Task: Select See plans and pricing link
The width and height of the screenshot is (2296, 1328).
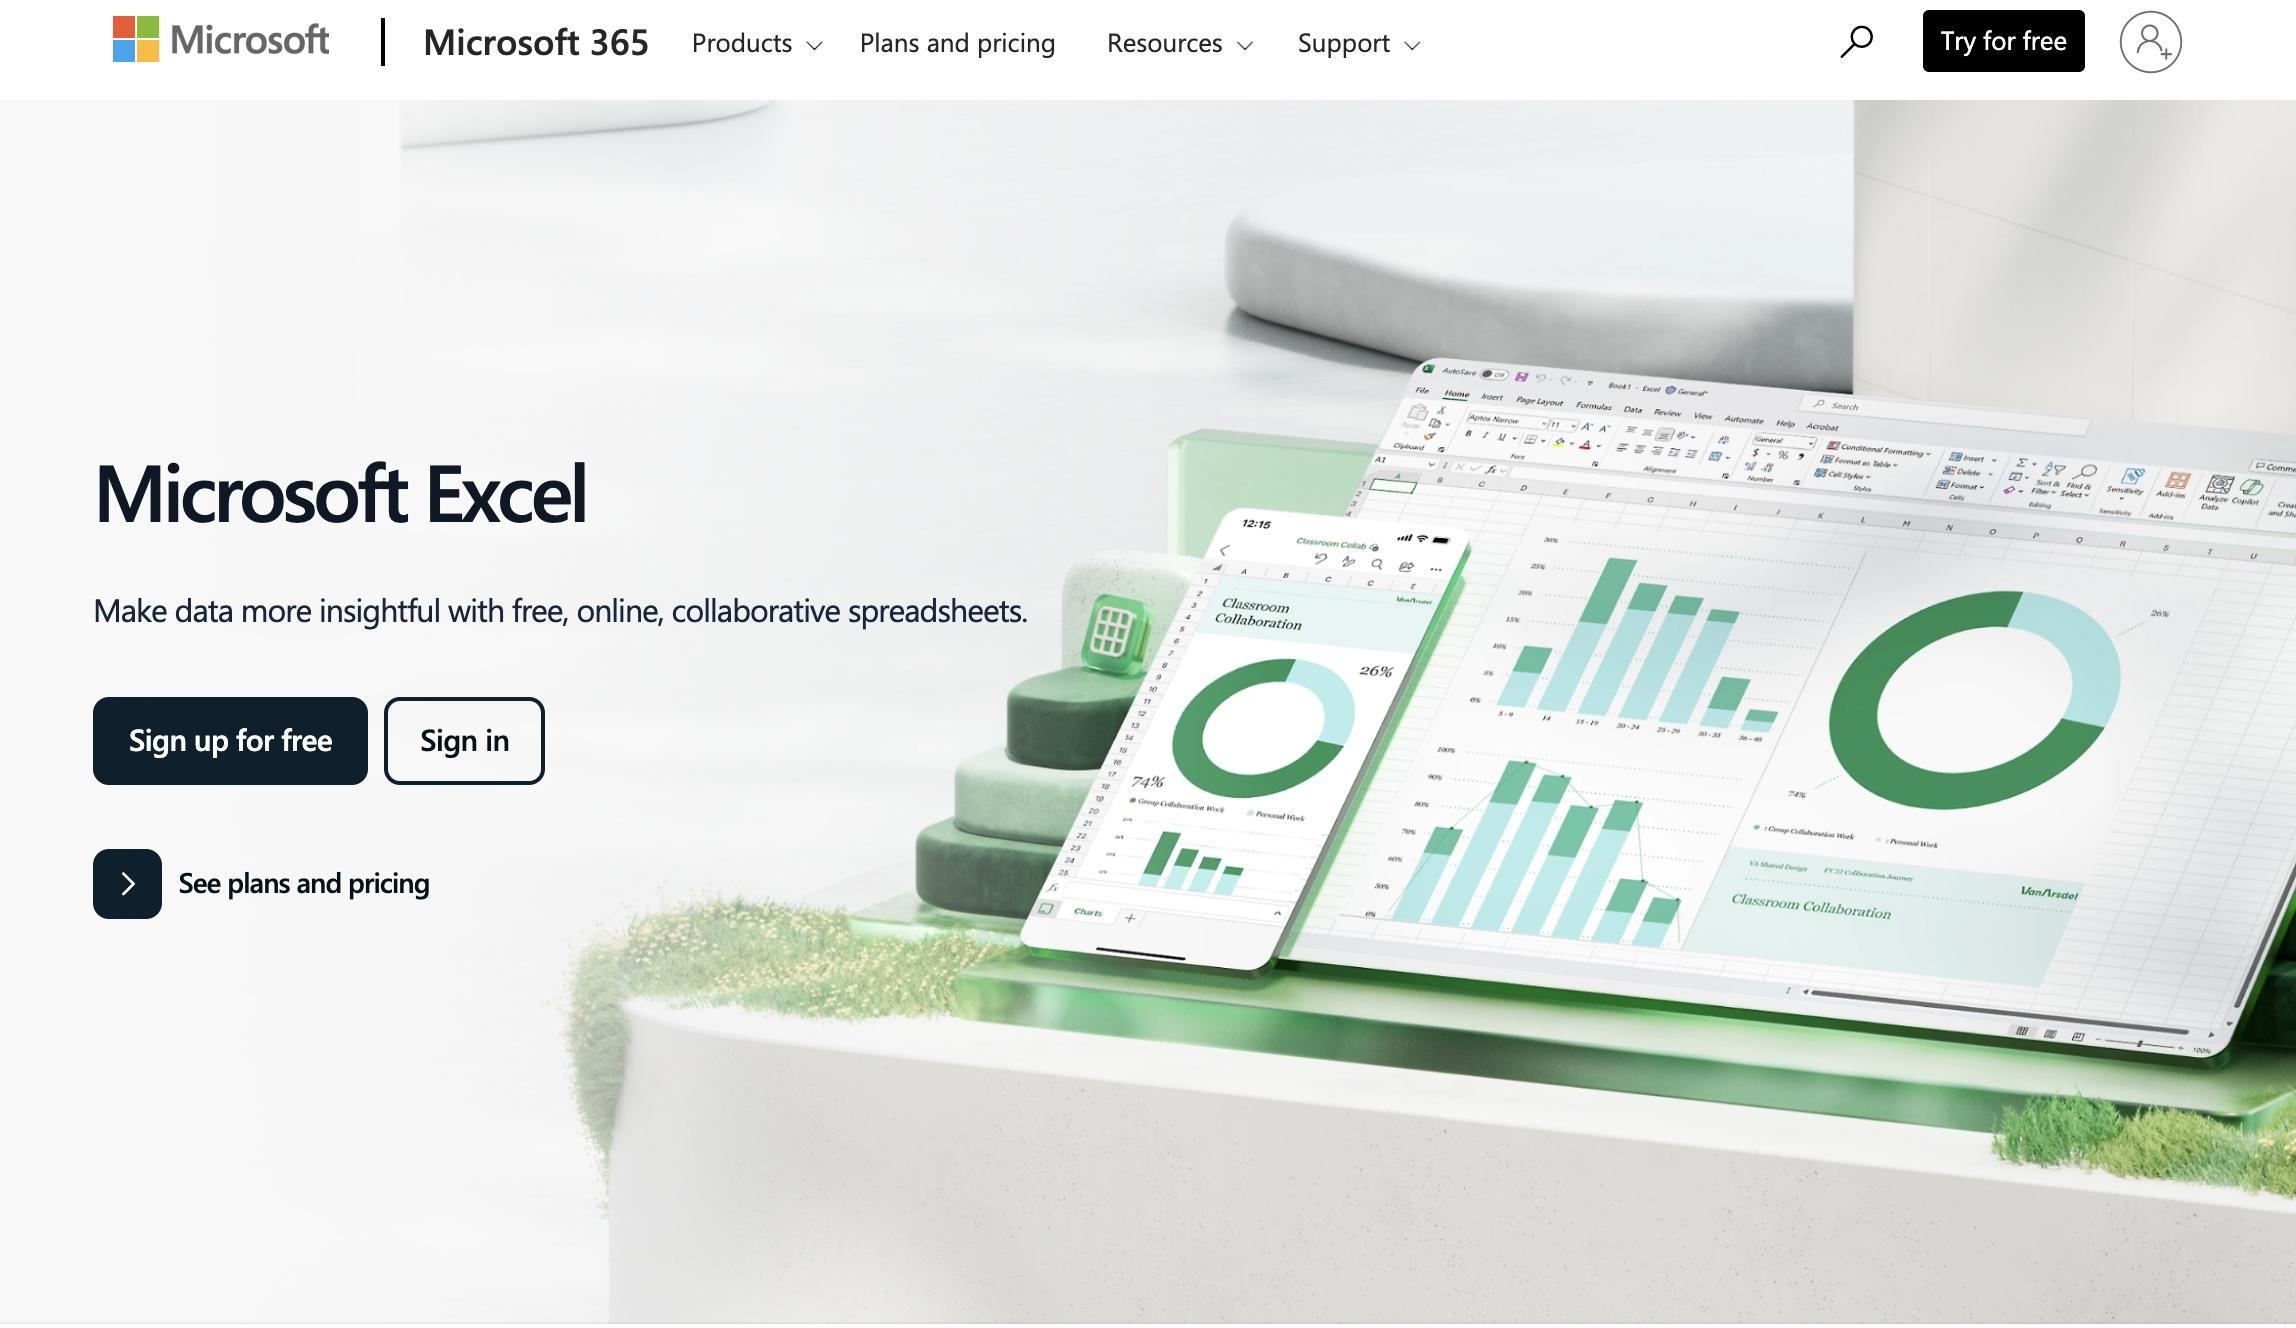Action: 303,882
